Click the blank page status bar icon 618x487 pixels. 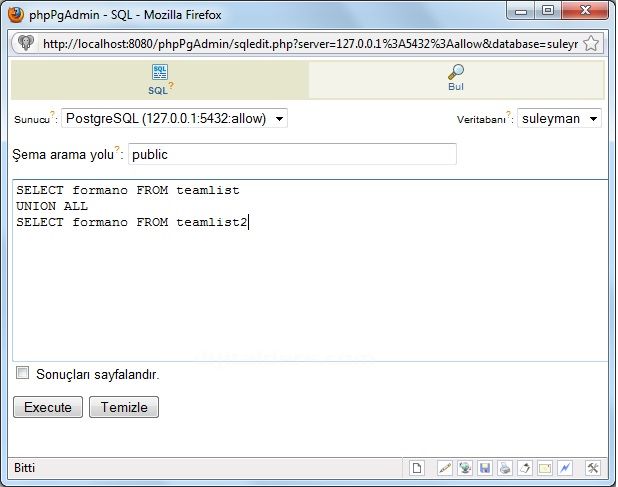pyautogui.click(x=417, y=468)
